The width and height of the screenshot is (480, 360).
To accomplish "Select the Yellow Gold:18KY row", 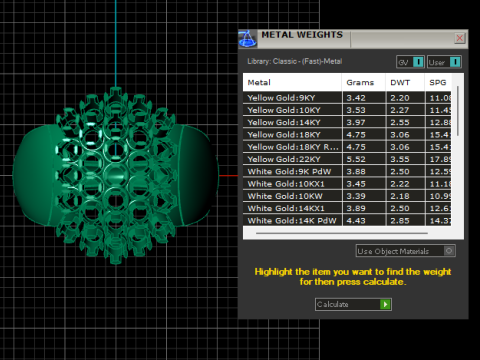I will 347,135.
